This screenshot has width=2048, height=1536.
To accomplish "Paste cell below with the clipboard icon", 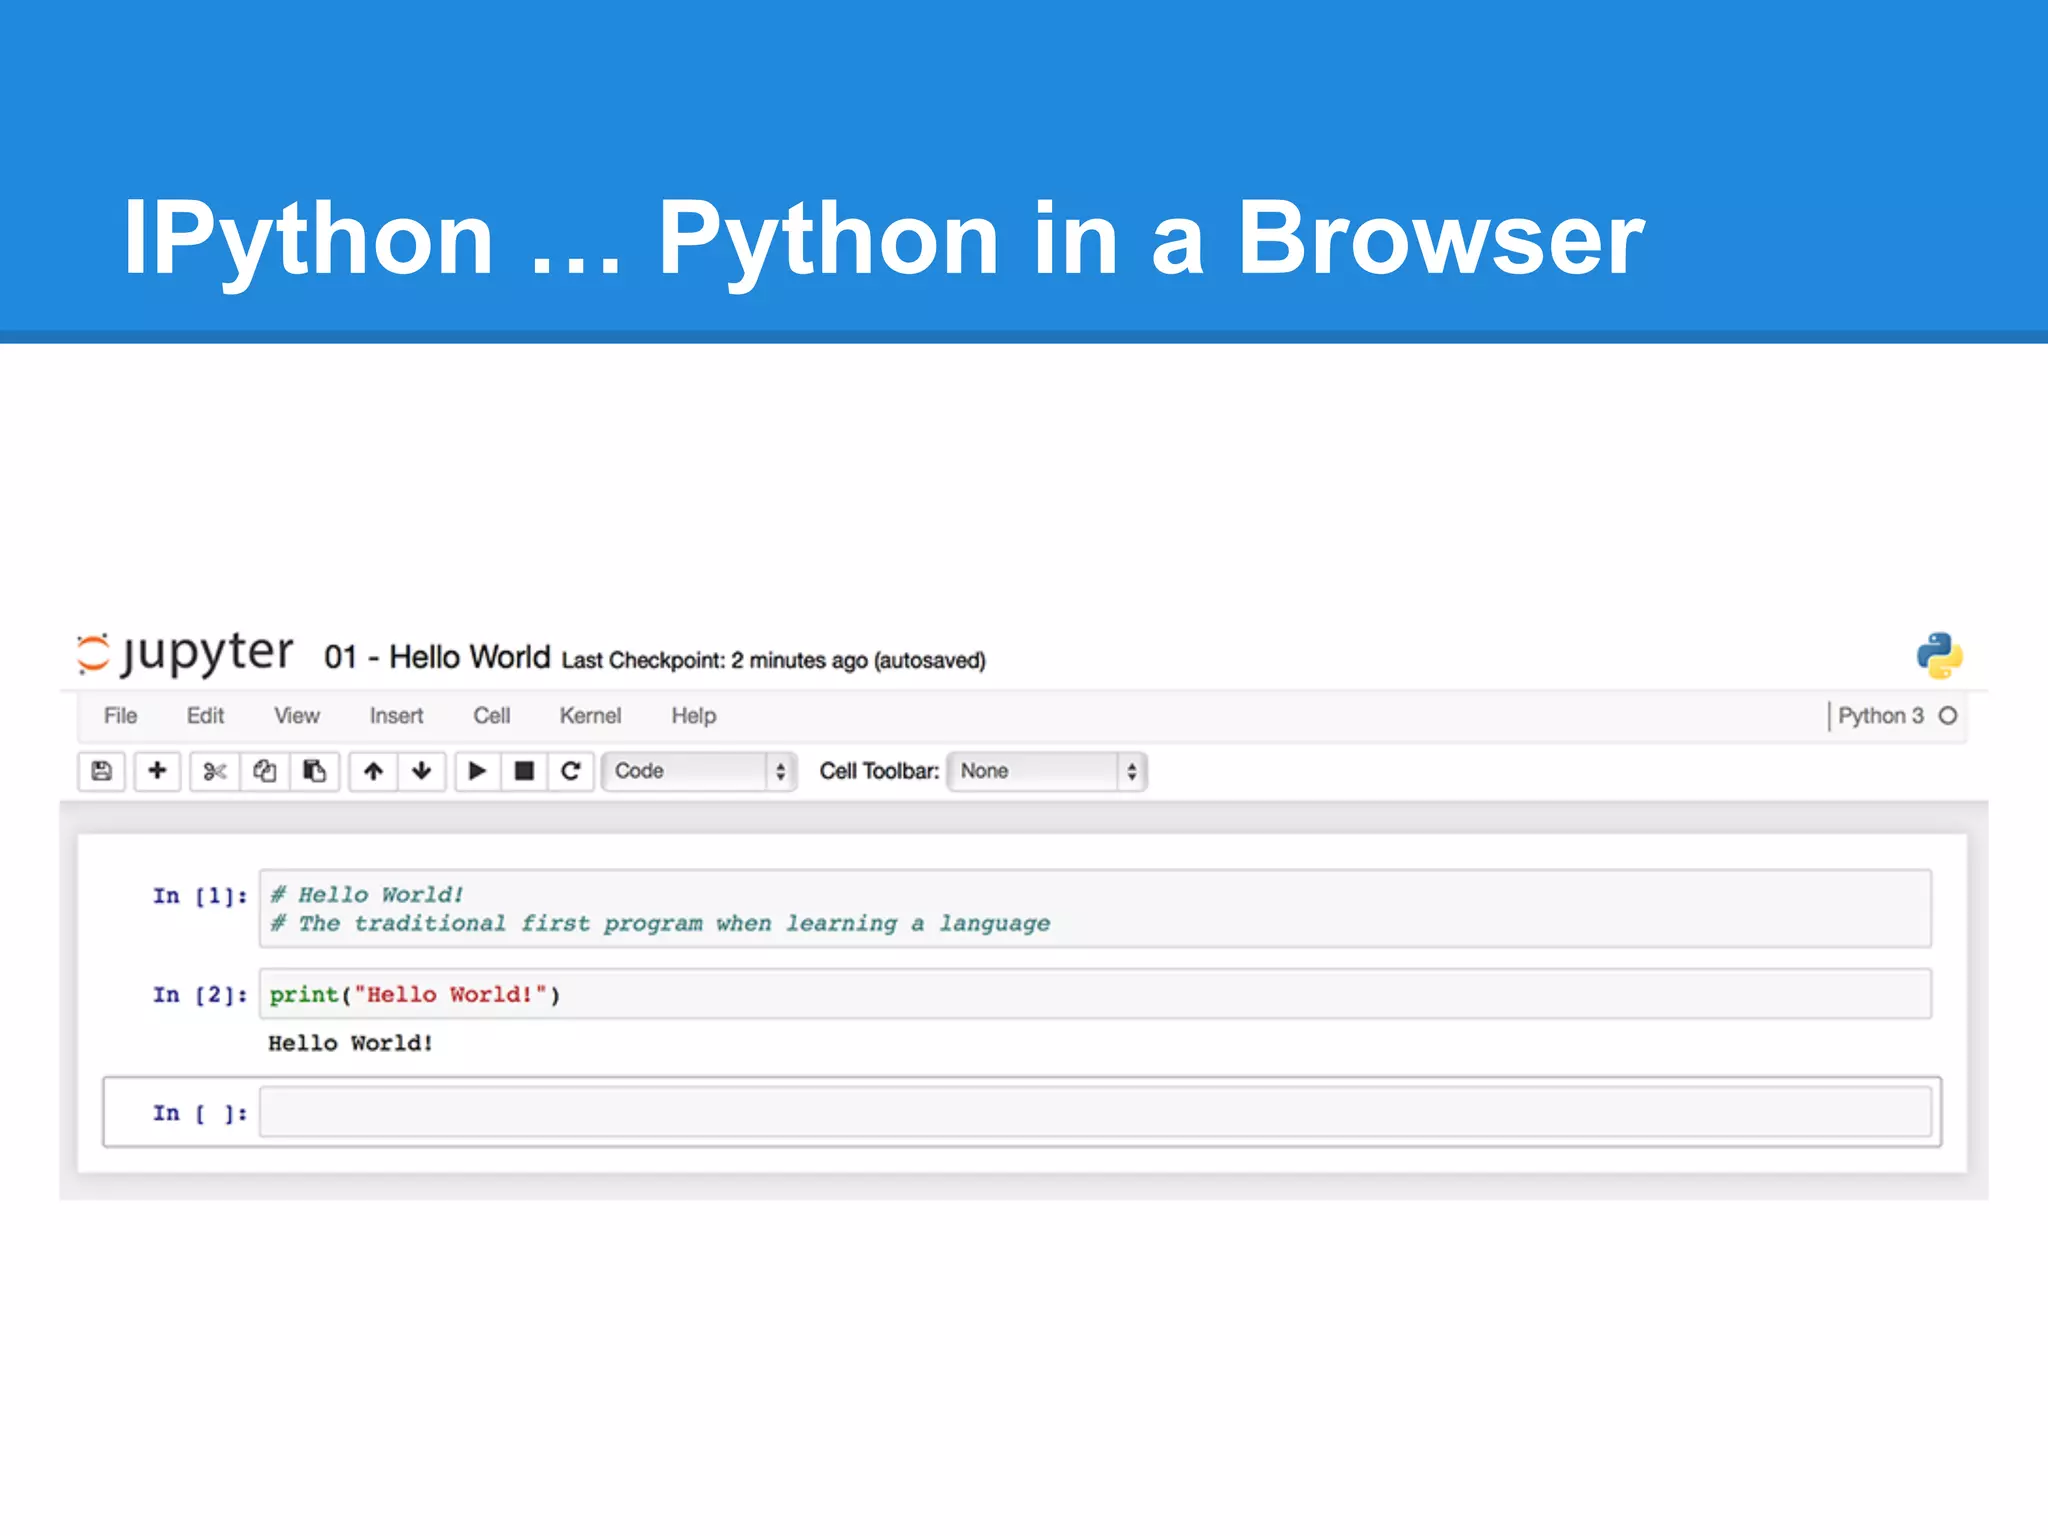I will [315, 771].
